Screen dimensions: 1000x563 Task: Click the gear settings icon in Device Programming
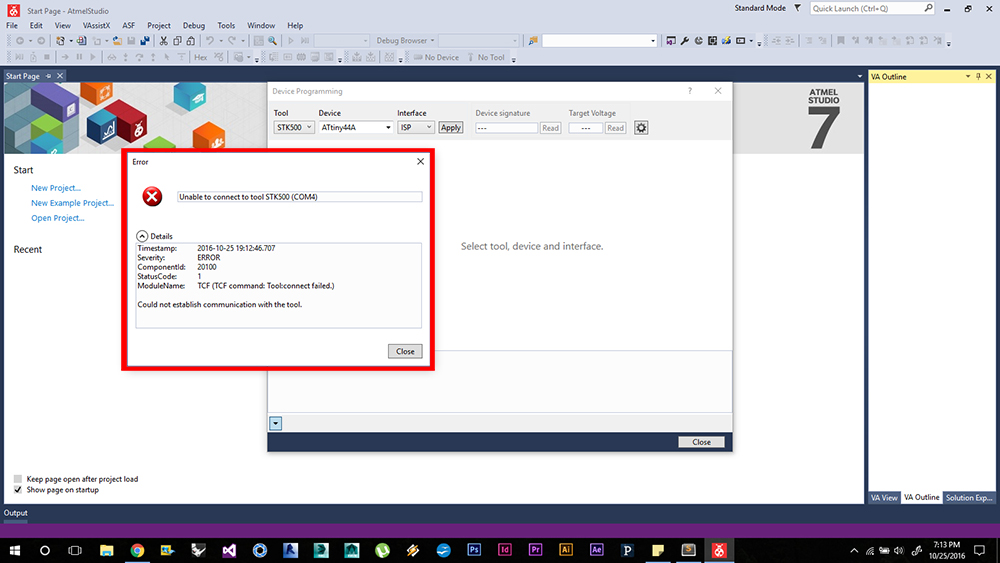(641, 128)
